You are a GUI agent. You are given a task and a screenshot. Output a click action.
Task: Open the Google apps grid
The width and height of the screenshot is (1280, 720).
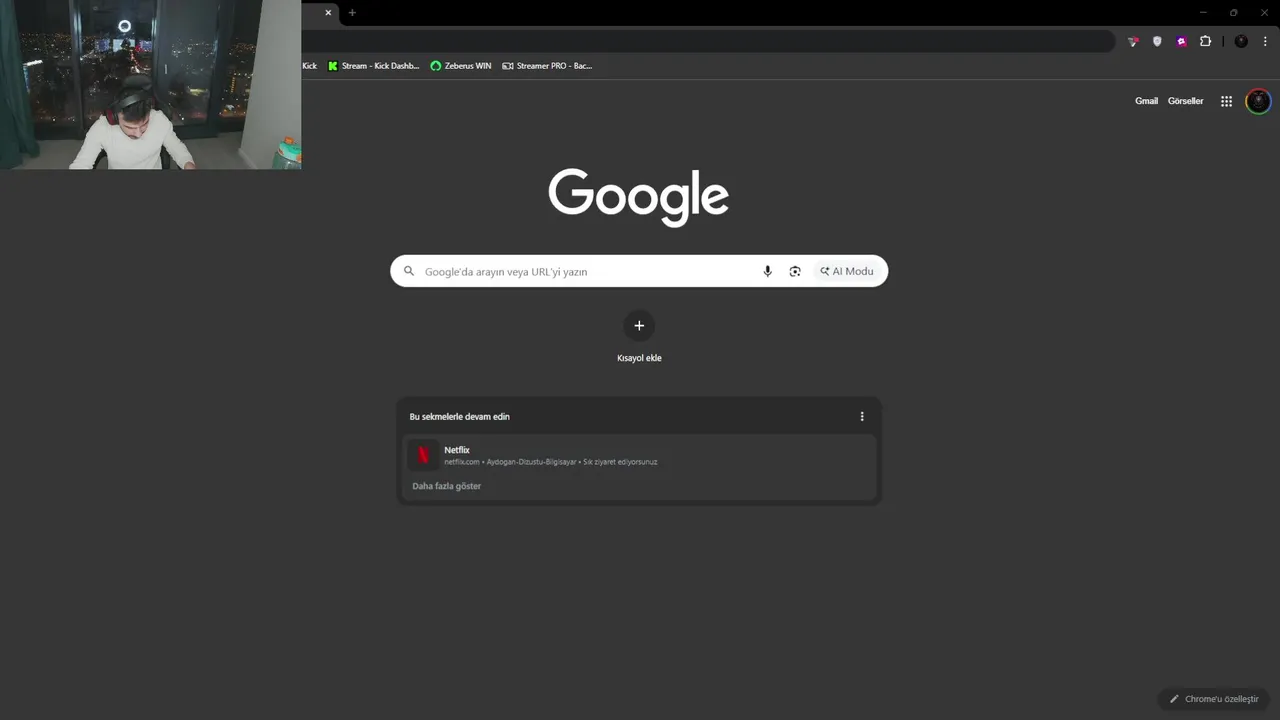point(1226,101)
